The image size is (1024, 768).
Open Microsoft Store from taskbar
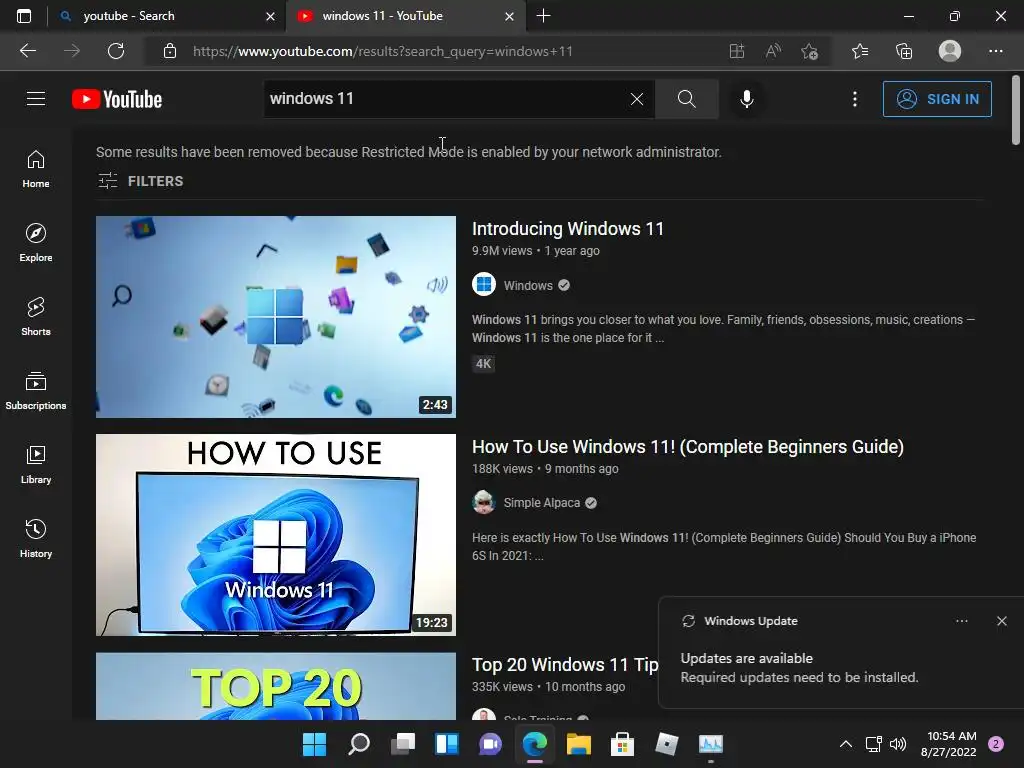pos(622,744)
